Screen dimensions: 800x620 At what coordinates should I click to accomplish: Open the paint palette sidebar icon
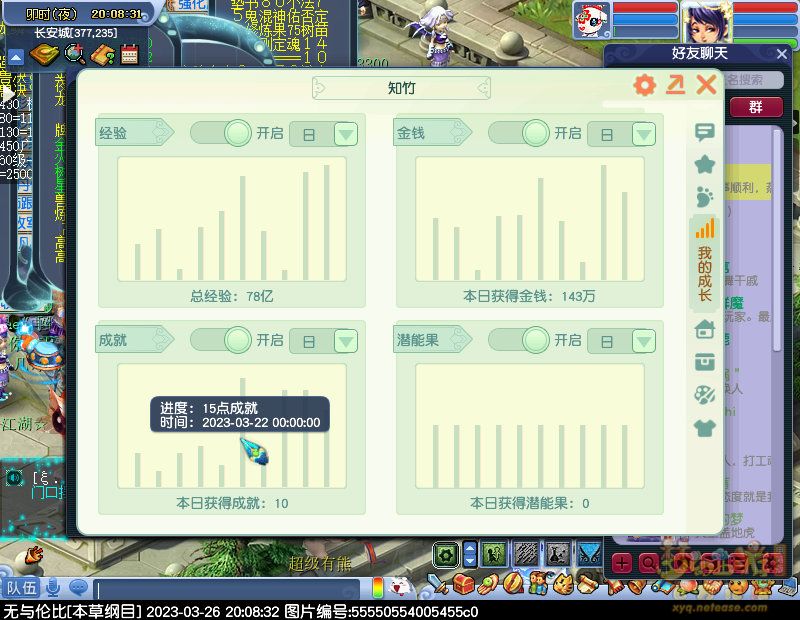pos(705,395)
